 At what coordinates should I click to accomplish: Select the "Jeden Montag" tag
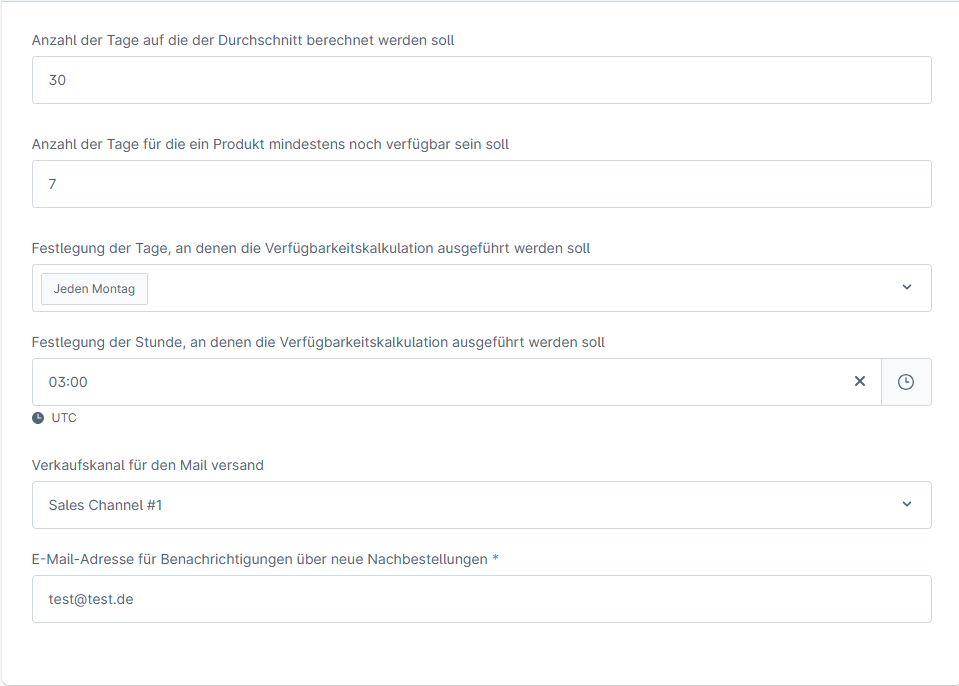94,289
